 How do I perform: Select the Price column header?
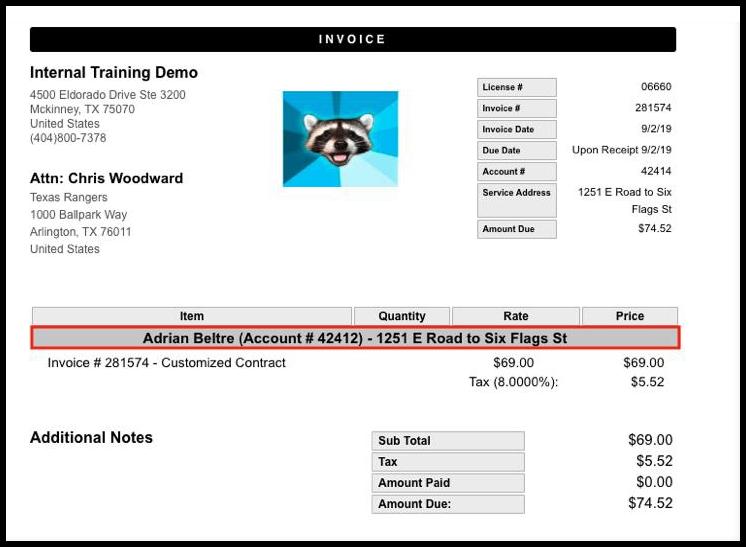(x=629, y=316)
